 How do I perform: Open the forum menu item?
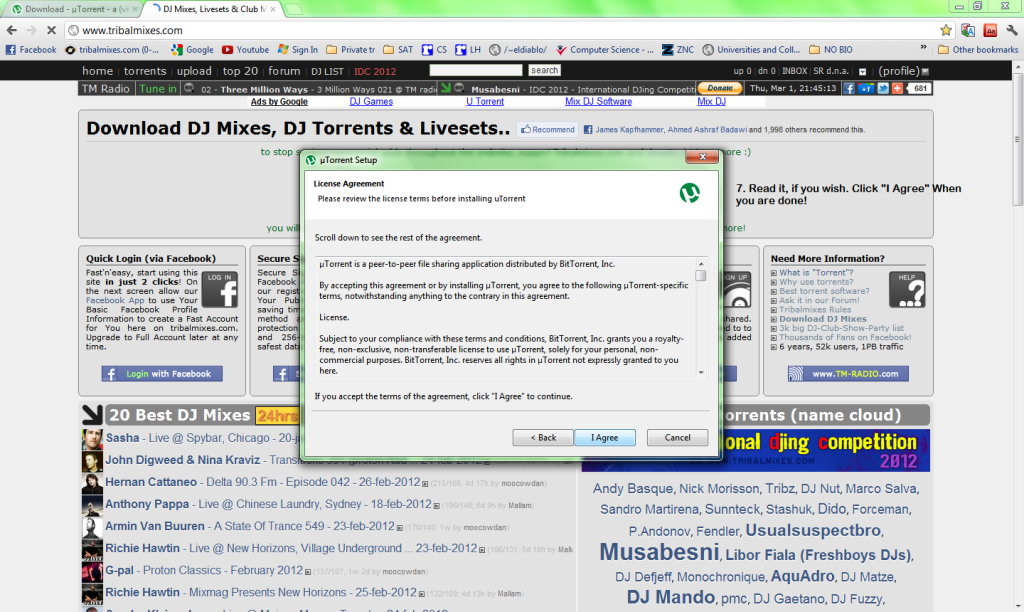point(284,71)
